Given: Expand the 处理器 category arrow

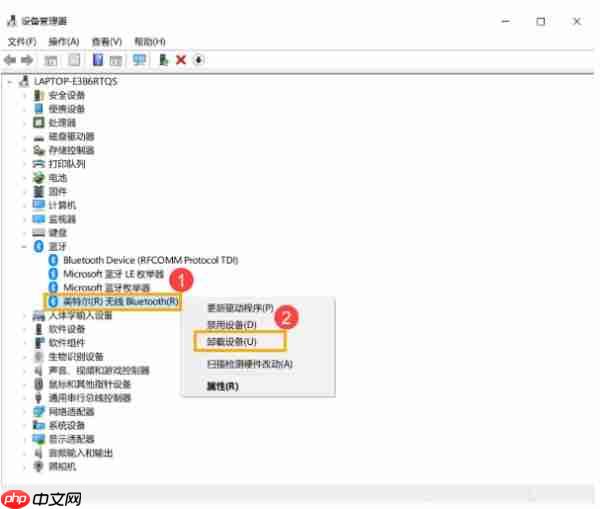Looking at the screenshot, I should [x=24, y=123].
